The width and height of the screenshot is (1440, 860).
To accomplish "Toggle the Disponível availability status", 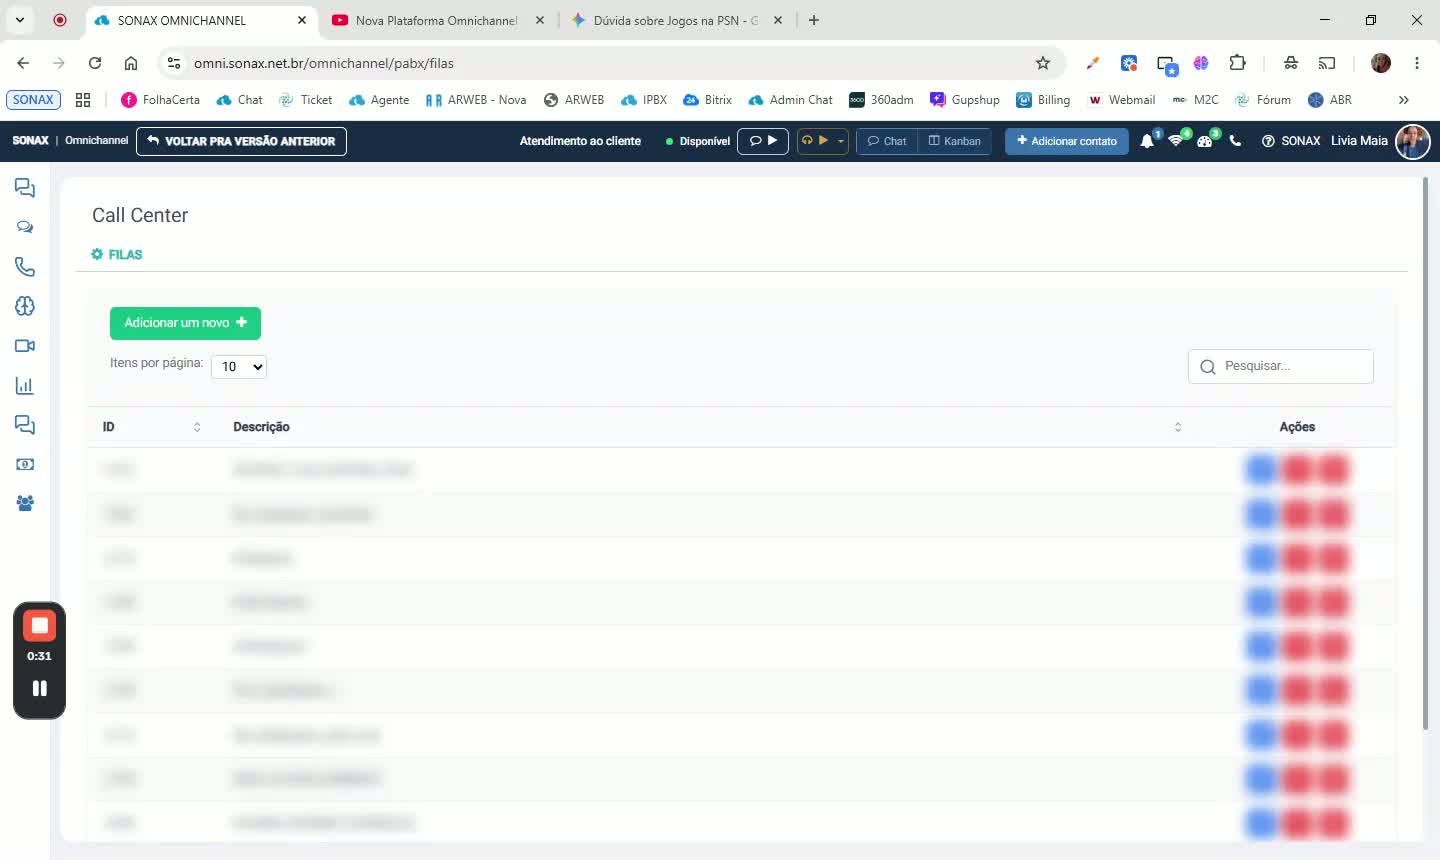I will click(x=698, y=141).
